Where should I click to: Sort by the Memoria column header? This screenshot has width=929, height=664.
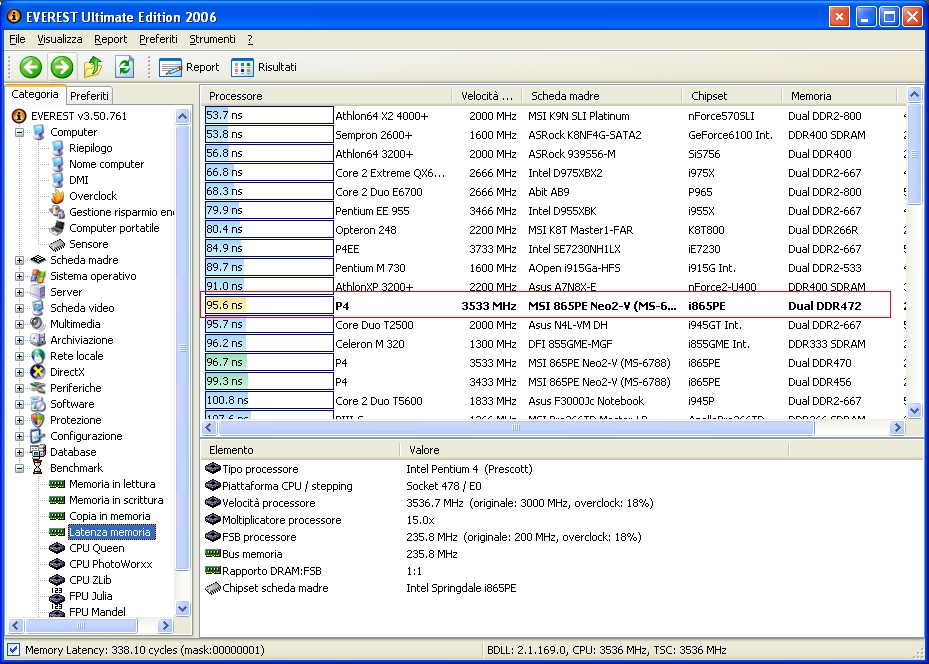[x=840, y=95]
